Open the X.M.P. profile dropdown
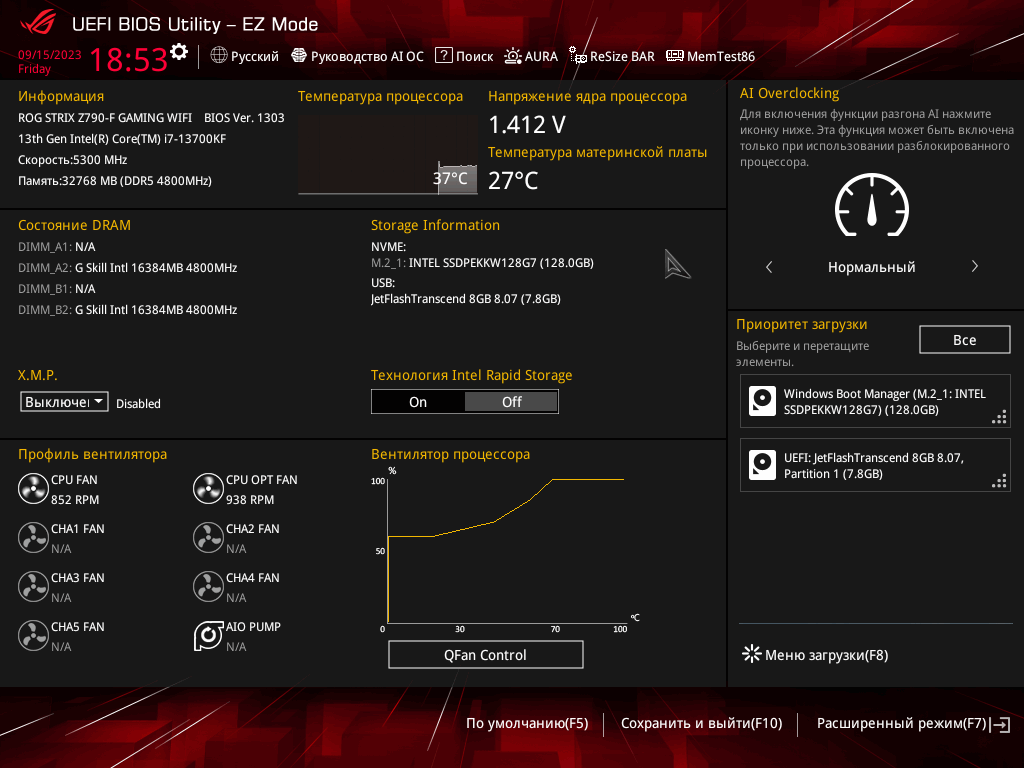1024x768 pixels. click(64, 402)
